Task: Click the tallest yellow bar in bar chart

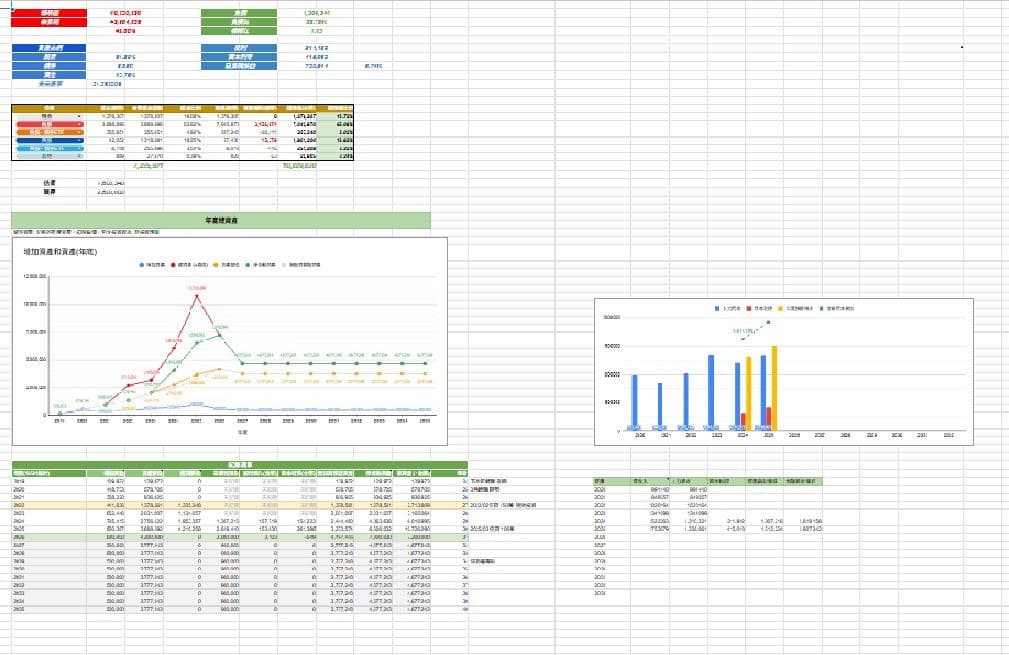Action: coord(774,389)
